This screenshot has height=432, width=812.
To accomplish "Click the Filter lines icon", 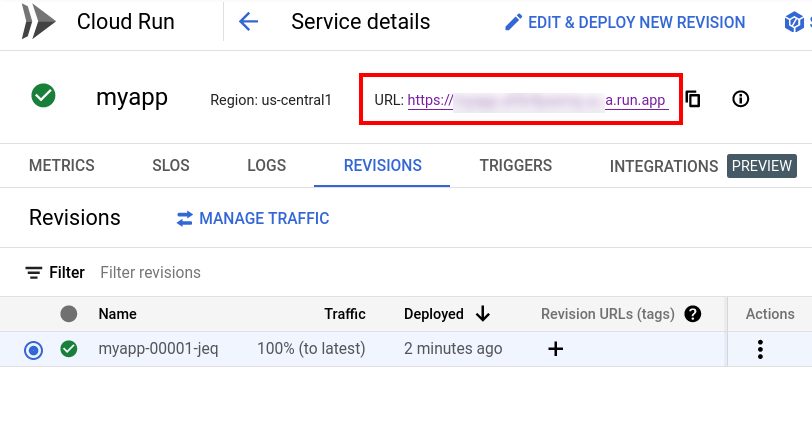I will pyautogui.click(x=34, y=272).
